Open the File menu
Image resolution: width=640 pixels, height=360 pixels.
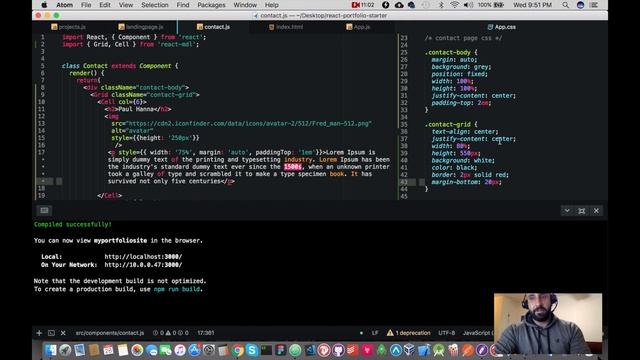[86, 5]
